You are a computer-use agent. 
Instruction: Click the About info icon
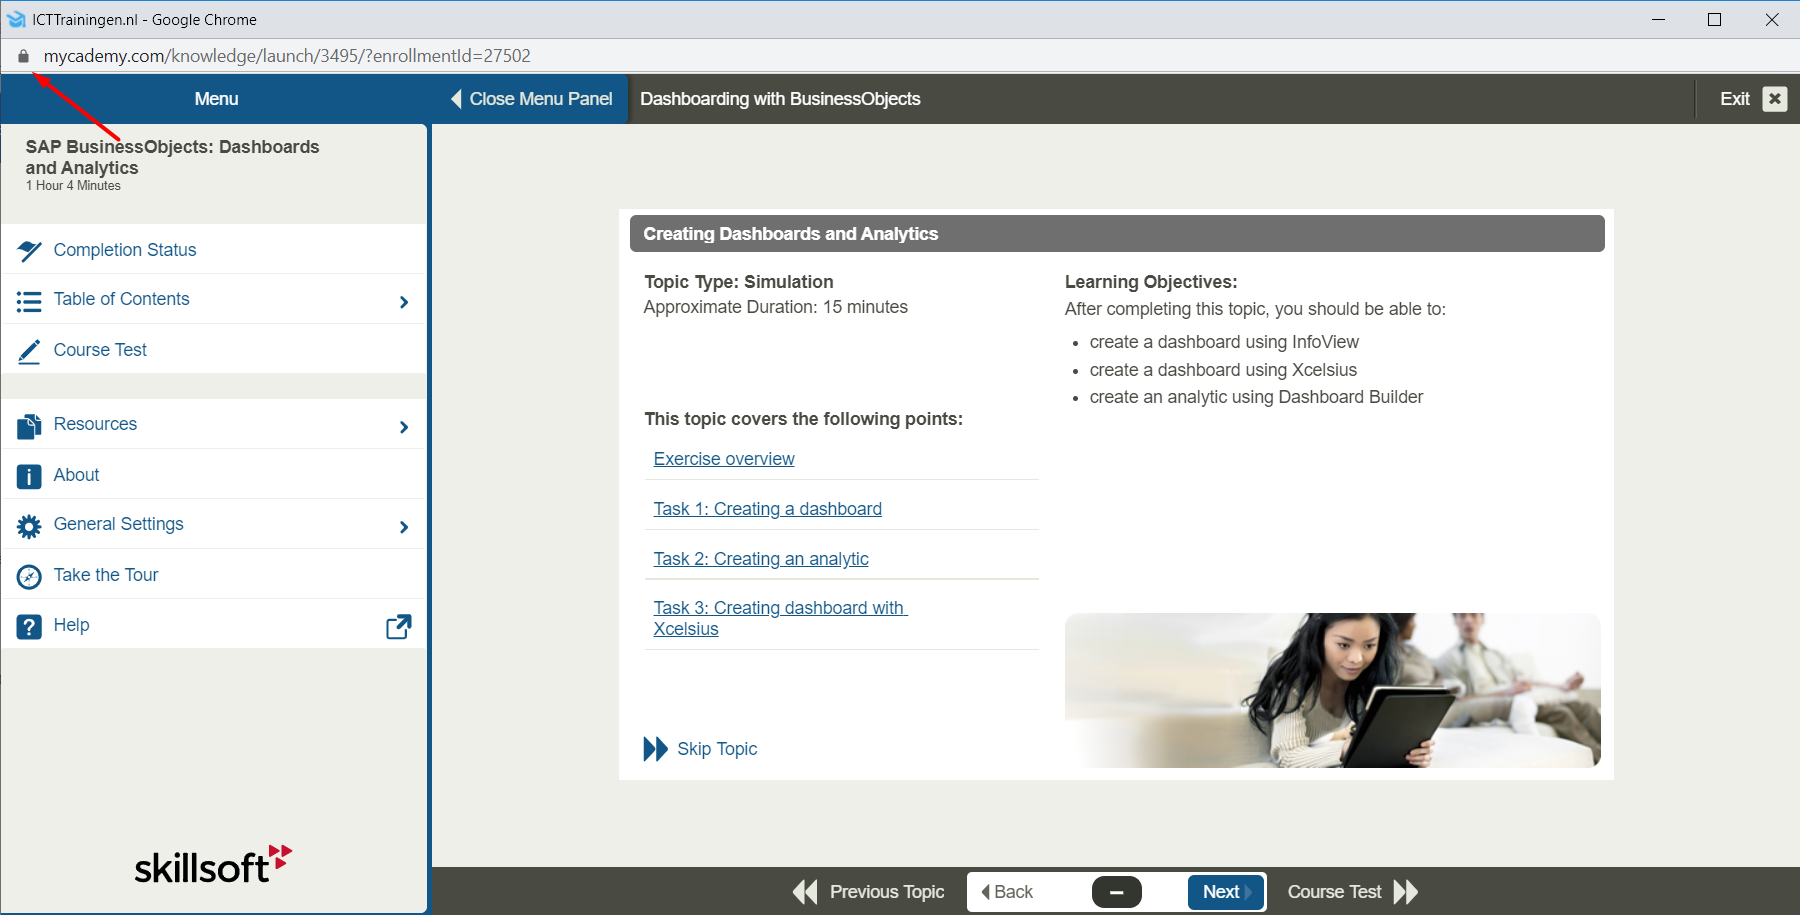pyautogui.click(x=29, y=476)
